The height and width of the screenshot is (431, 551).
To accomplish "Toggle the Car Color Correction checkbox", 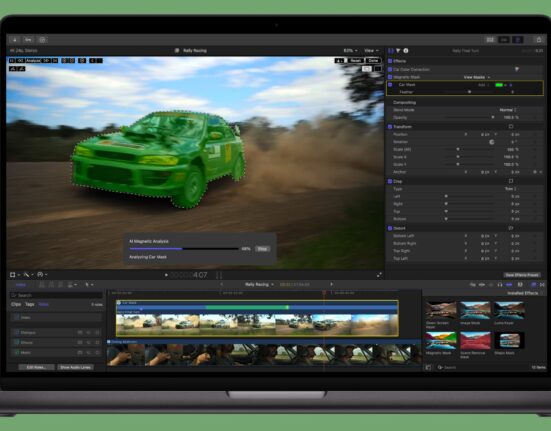I will [390, 69].
